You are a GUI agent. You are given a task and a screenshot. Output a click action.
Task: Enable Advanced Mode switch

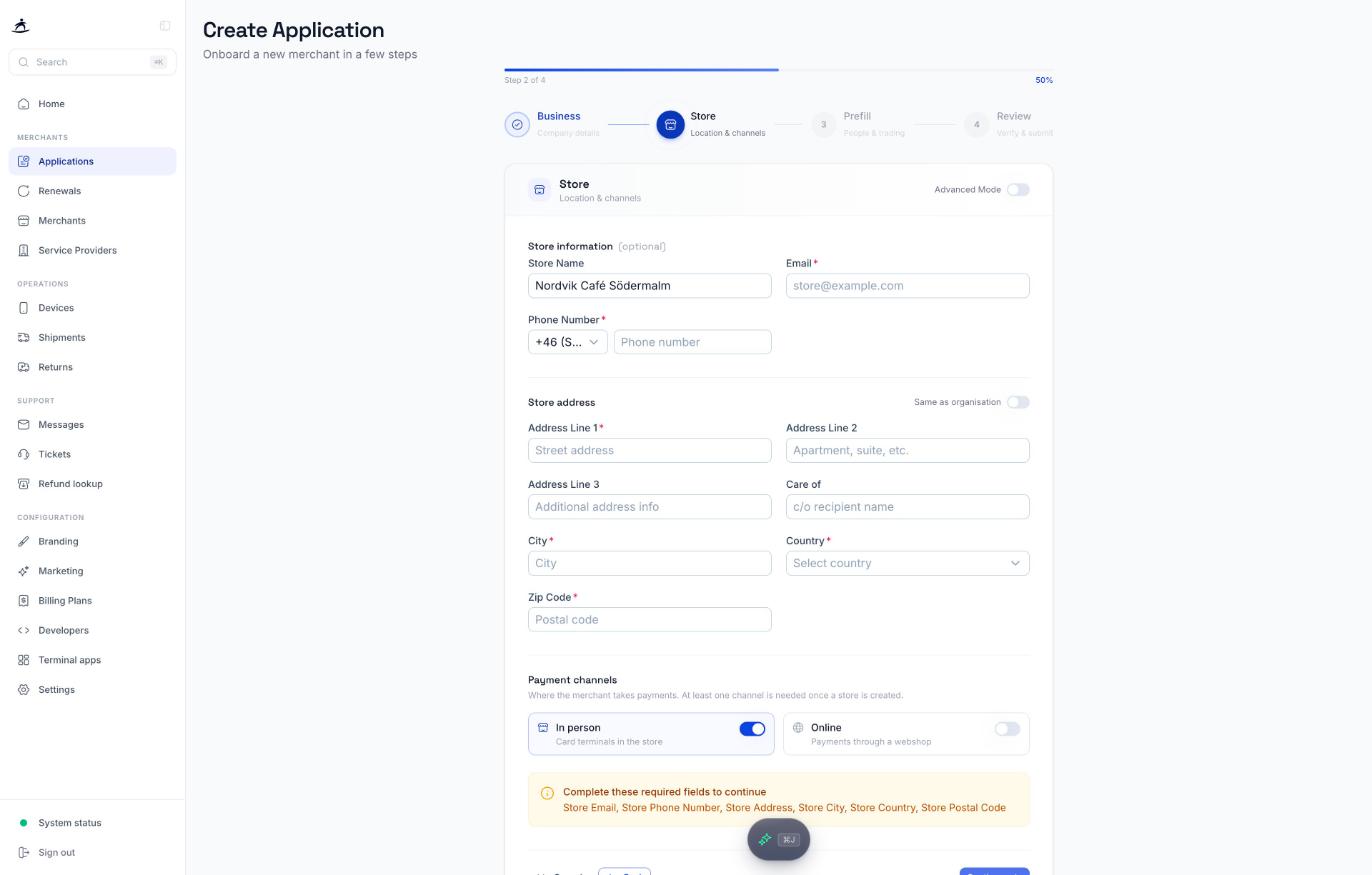1018,190
